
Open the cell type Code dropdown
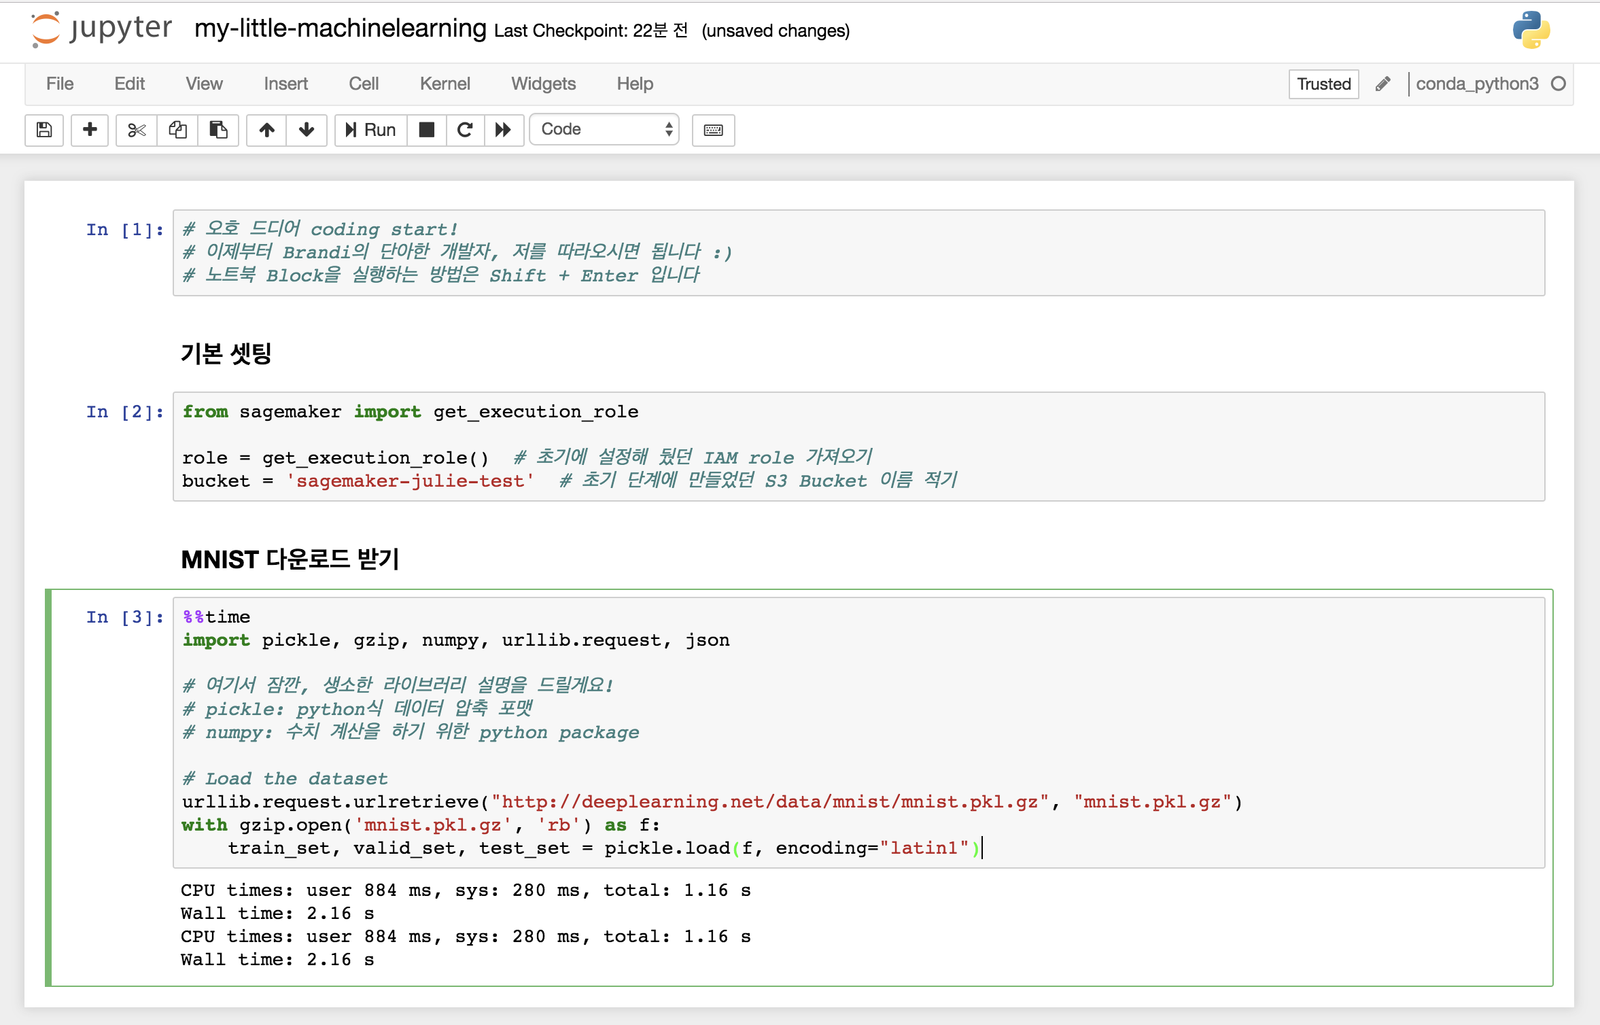point(605,130)
